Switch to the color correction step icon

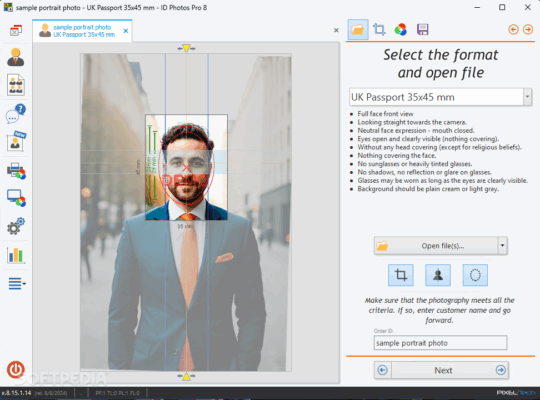coord(401,30)
